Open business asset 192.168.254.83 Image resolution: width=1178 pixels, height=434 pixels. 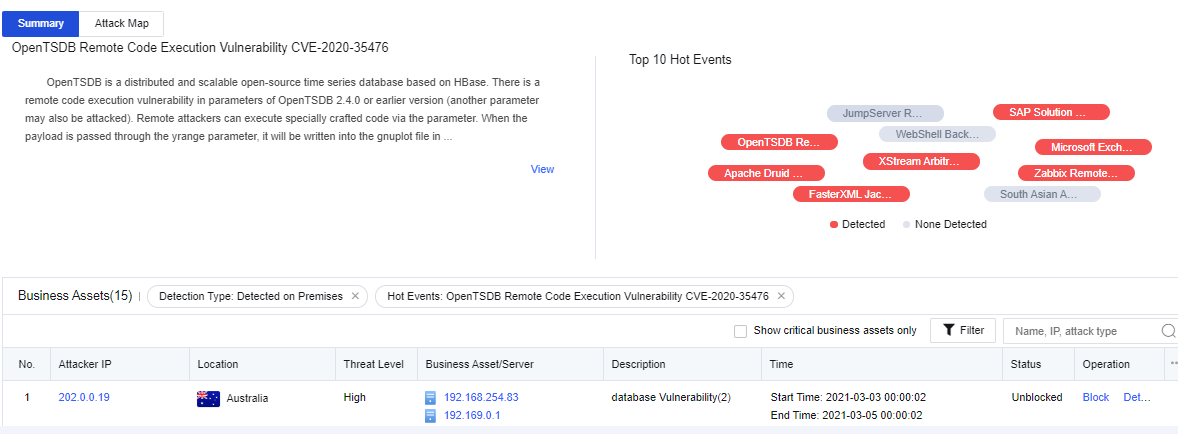click(x=481, y=397)
